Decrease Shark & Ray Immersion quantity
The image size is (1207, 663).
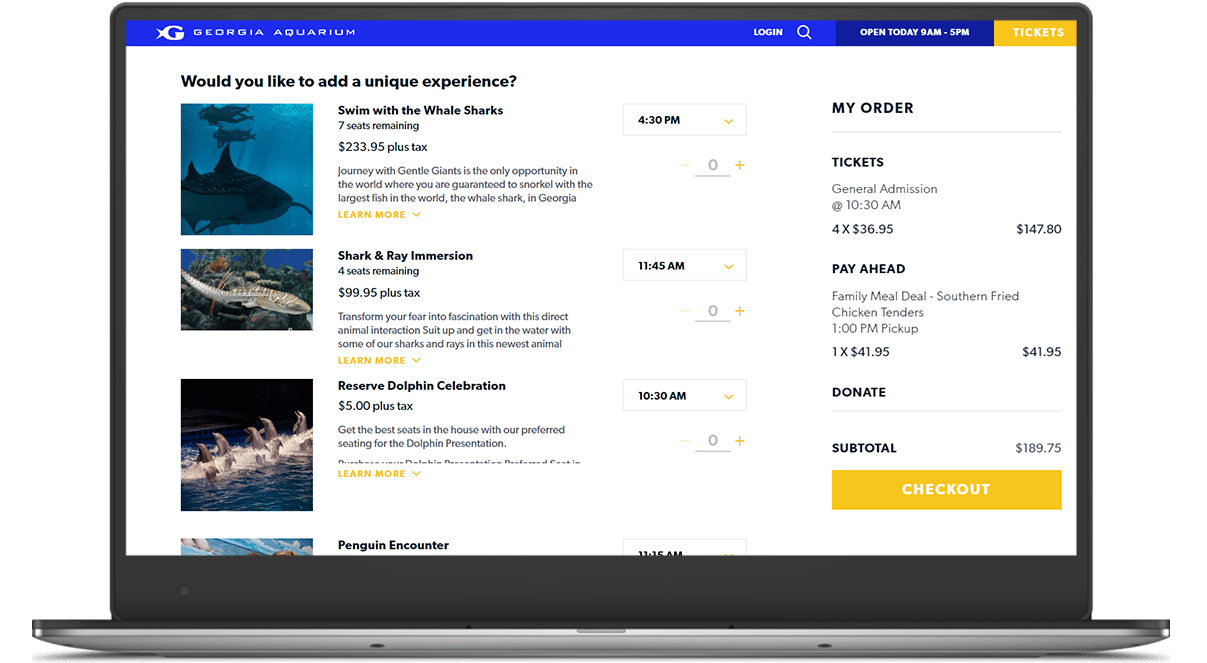click(684, 311)
